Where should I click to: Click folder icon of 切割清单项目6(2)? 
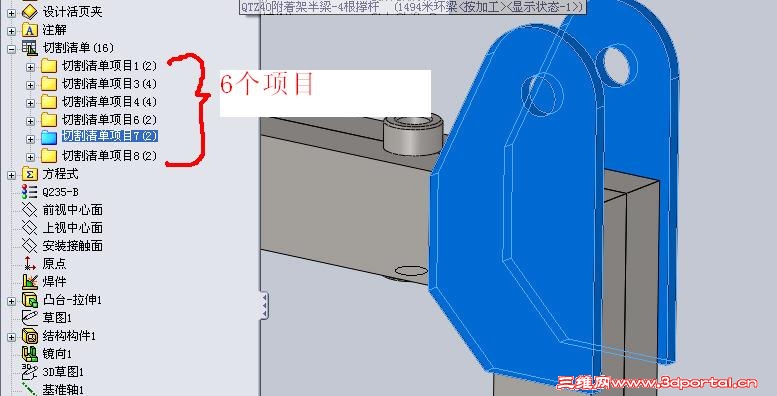[49, 119]
